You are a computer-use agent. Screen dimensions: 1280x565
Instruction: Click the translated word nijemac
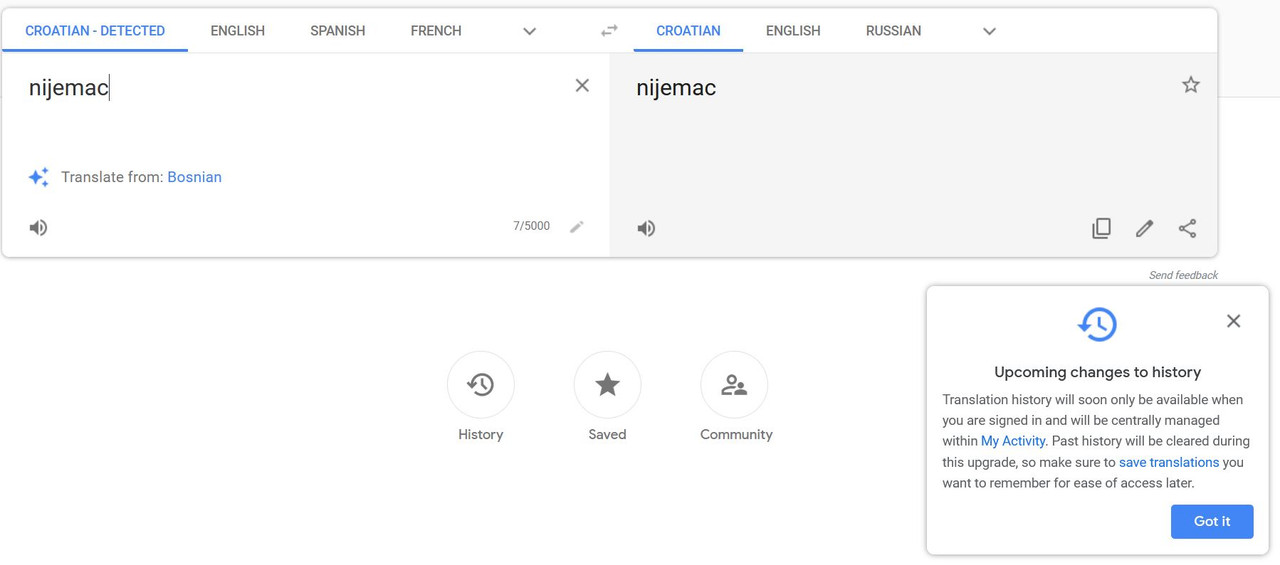coord(676,88)
